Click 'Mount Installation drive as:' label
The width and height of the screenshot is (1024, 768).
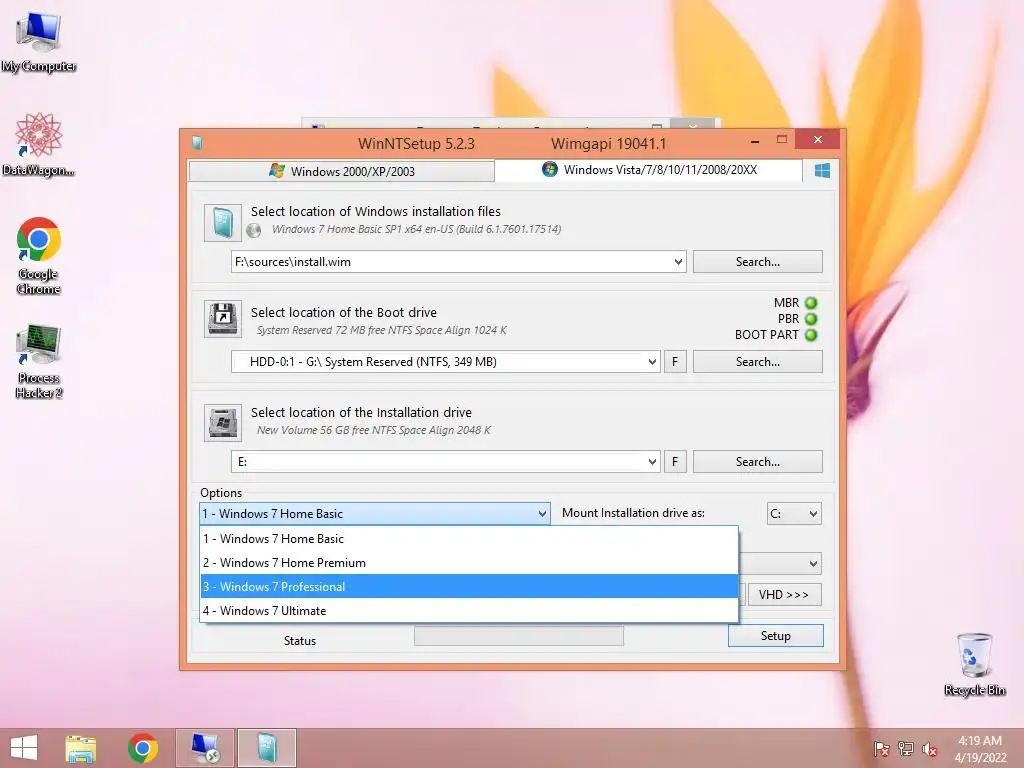tap(633, 513)
